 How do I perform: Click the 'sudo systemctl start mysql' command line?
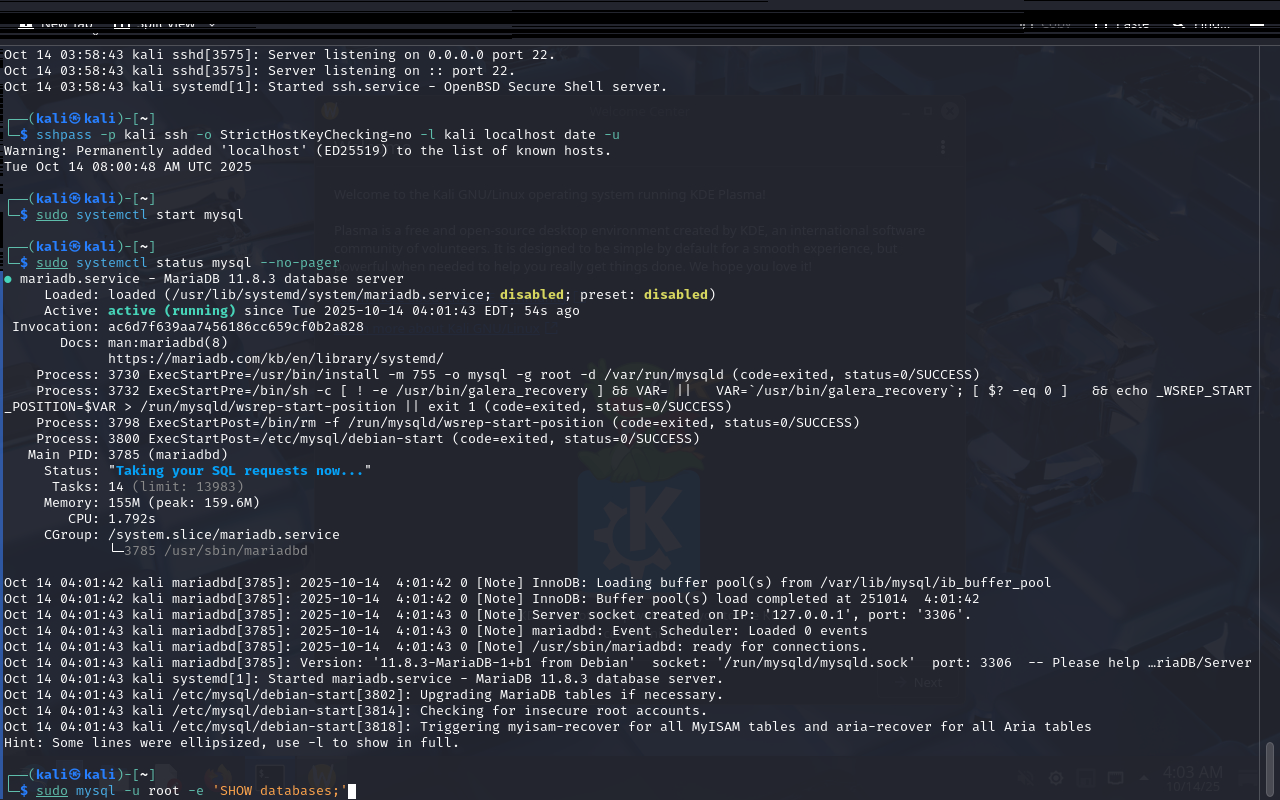(139, 215)
